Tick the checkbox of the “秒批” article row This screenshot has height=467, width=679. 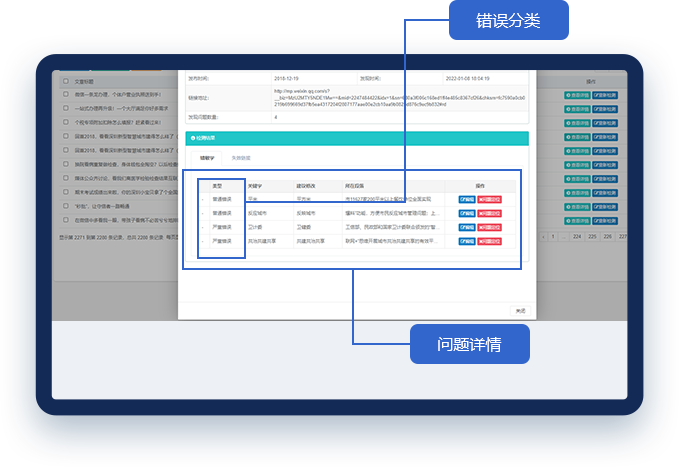(66, 206)
